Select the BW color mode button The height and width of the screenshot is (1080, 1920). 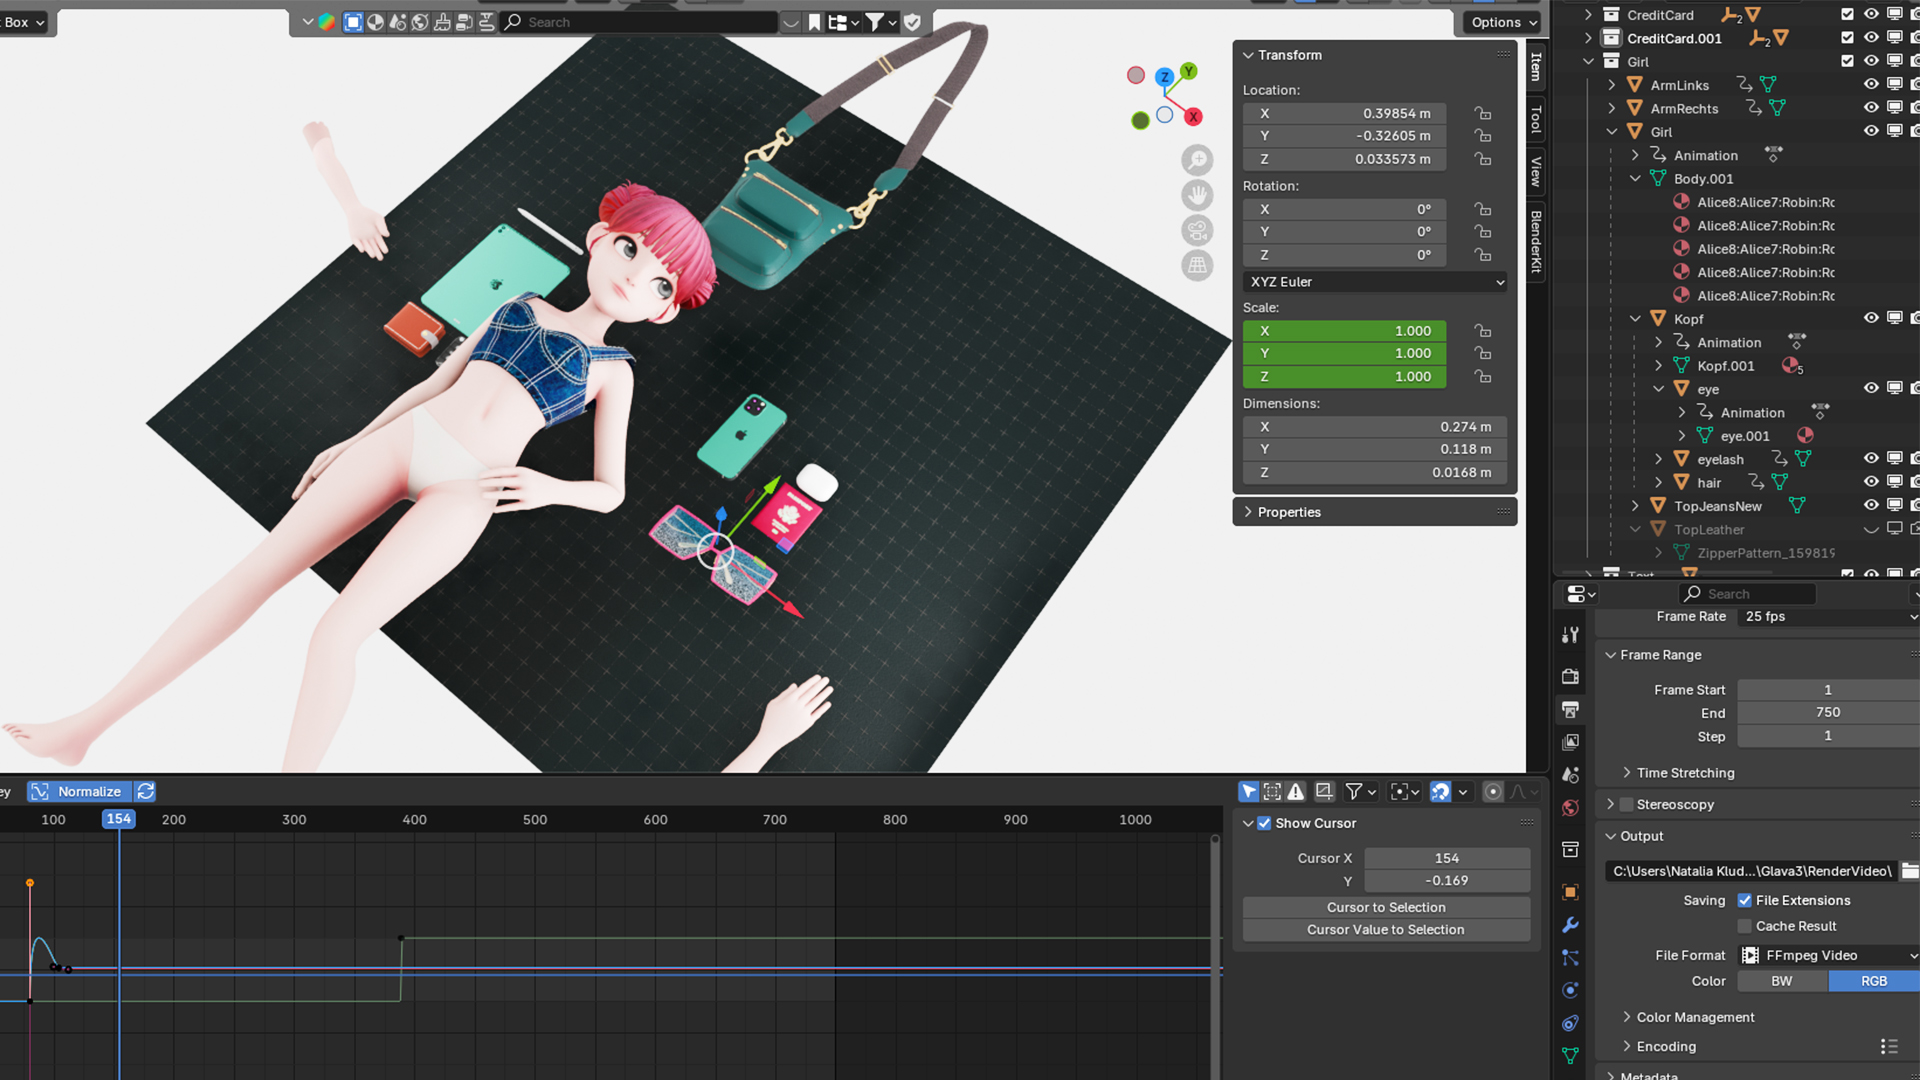[1782, 981]
